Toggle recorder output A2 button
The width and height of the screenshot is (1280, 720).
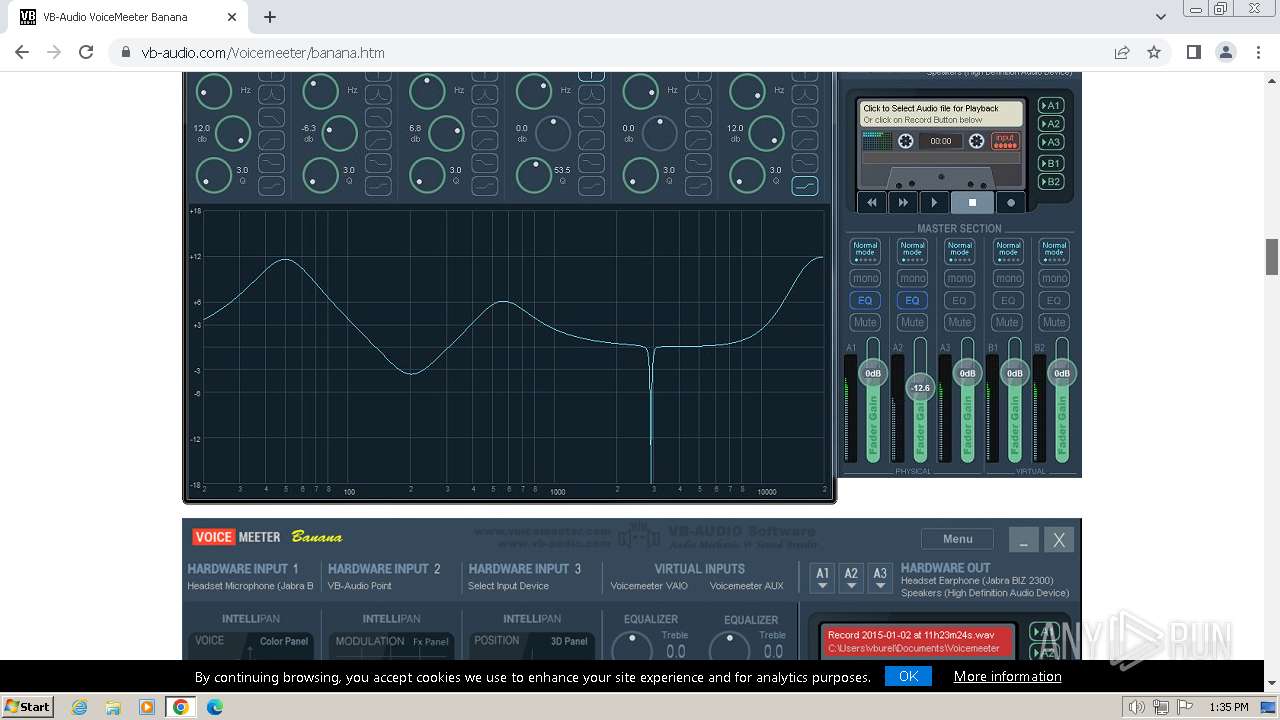click(x=1051, y=124)
